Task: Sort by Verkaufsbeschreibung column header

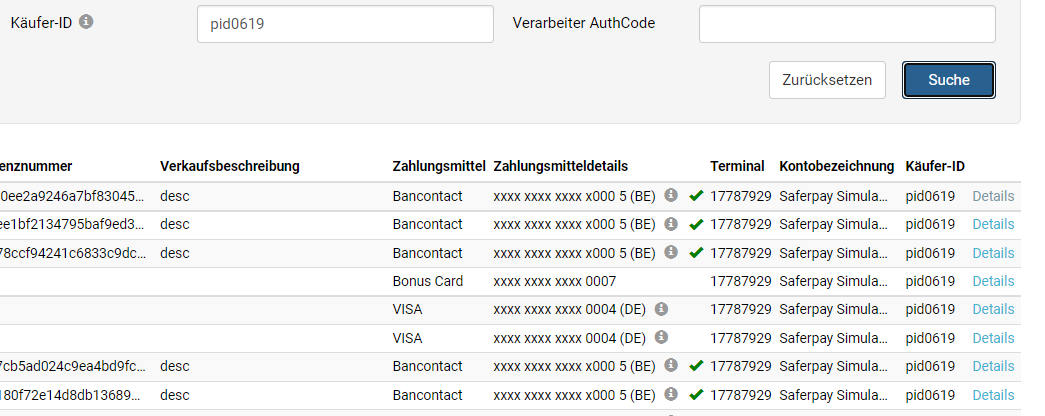Action: [230, 166]
